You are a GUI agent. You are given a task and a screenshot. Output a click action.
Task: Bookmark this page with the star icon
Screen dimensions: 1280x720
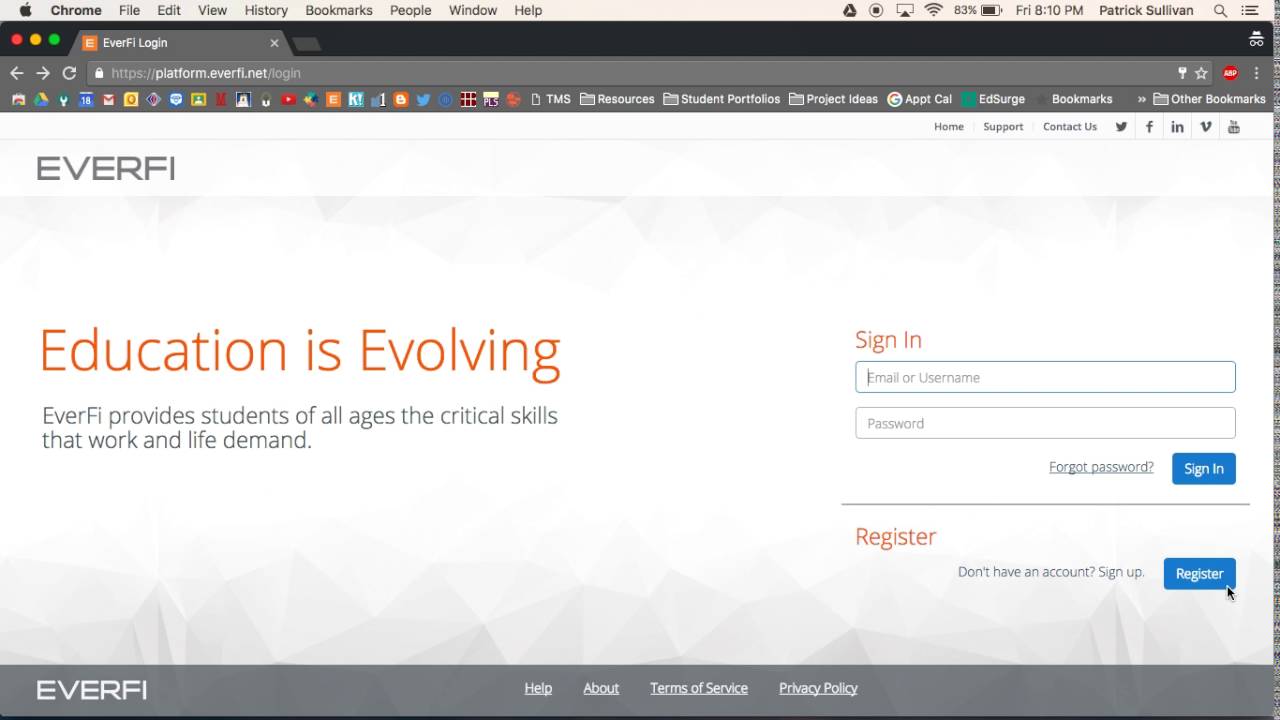tap(1201, 73)
